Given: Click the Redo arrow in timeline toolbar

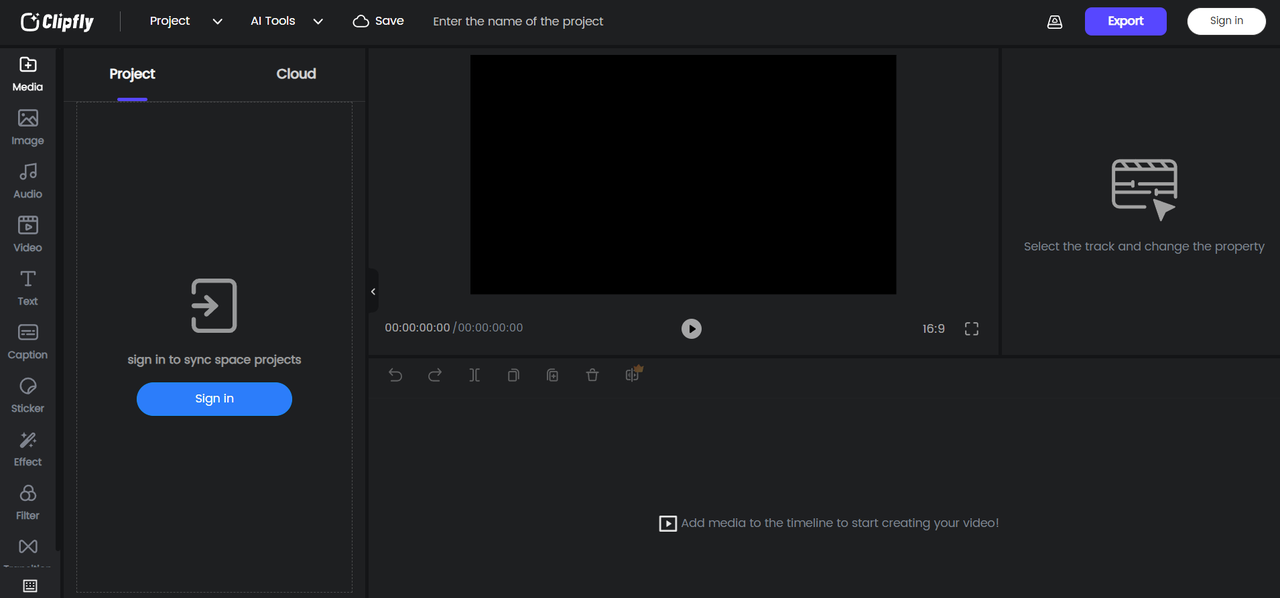Looking at the screenshot, I should [435, 375].
